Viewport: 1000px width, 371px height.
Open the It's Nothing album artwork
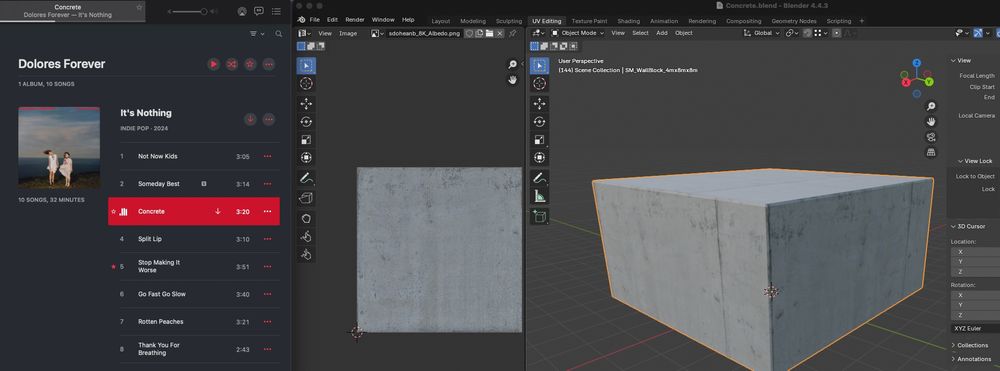click(59, 147)
